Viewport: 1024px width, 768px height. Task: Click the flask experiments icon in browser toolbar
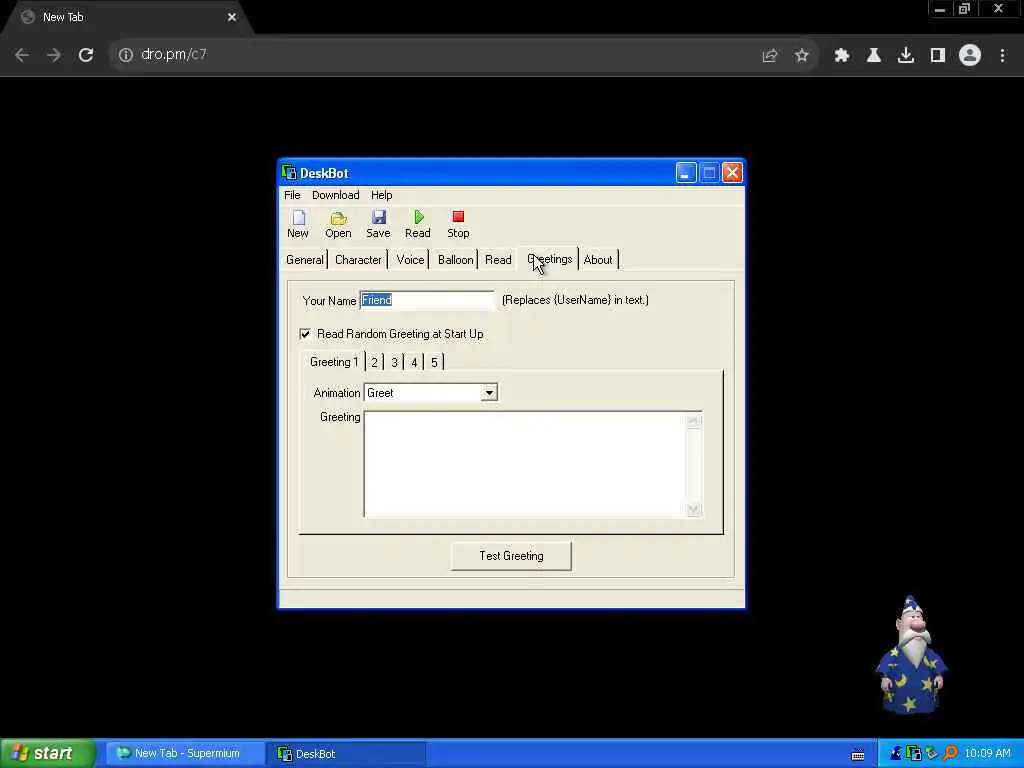pos(874,56)
